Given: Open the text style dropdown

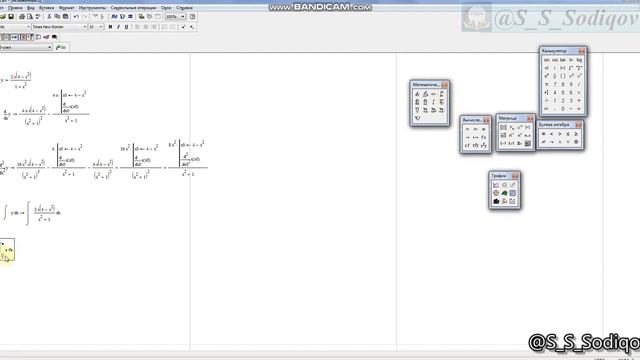Looking at the screenshot, I should point(28,27).
